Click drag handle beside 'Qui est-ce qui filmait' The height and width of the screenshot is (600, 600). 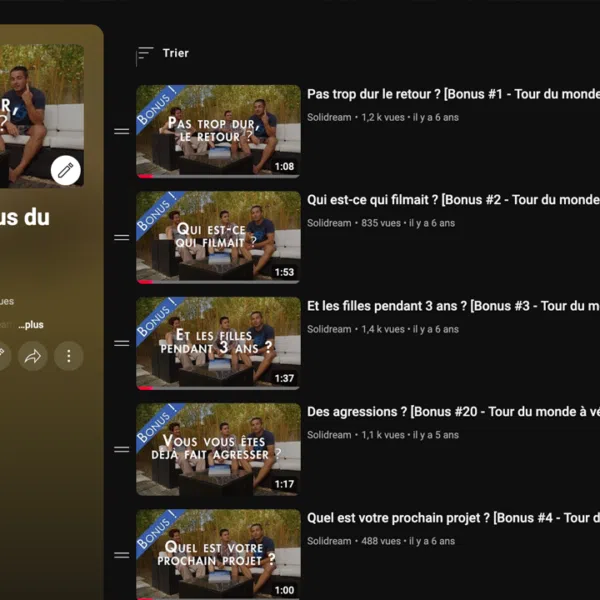(122, 238)
